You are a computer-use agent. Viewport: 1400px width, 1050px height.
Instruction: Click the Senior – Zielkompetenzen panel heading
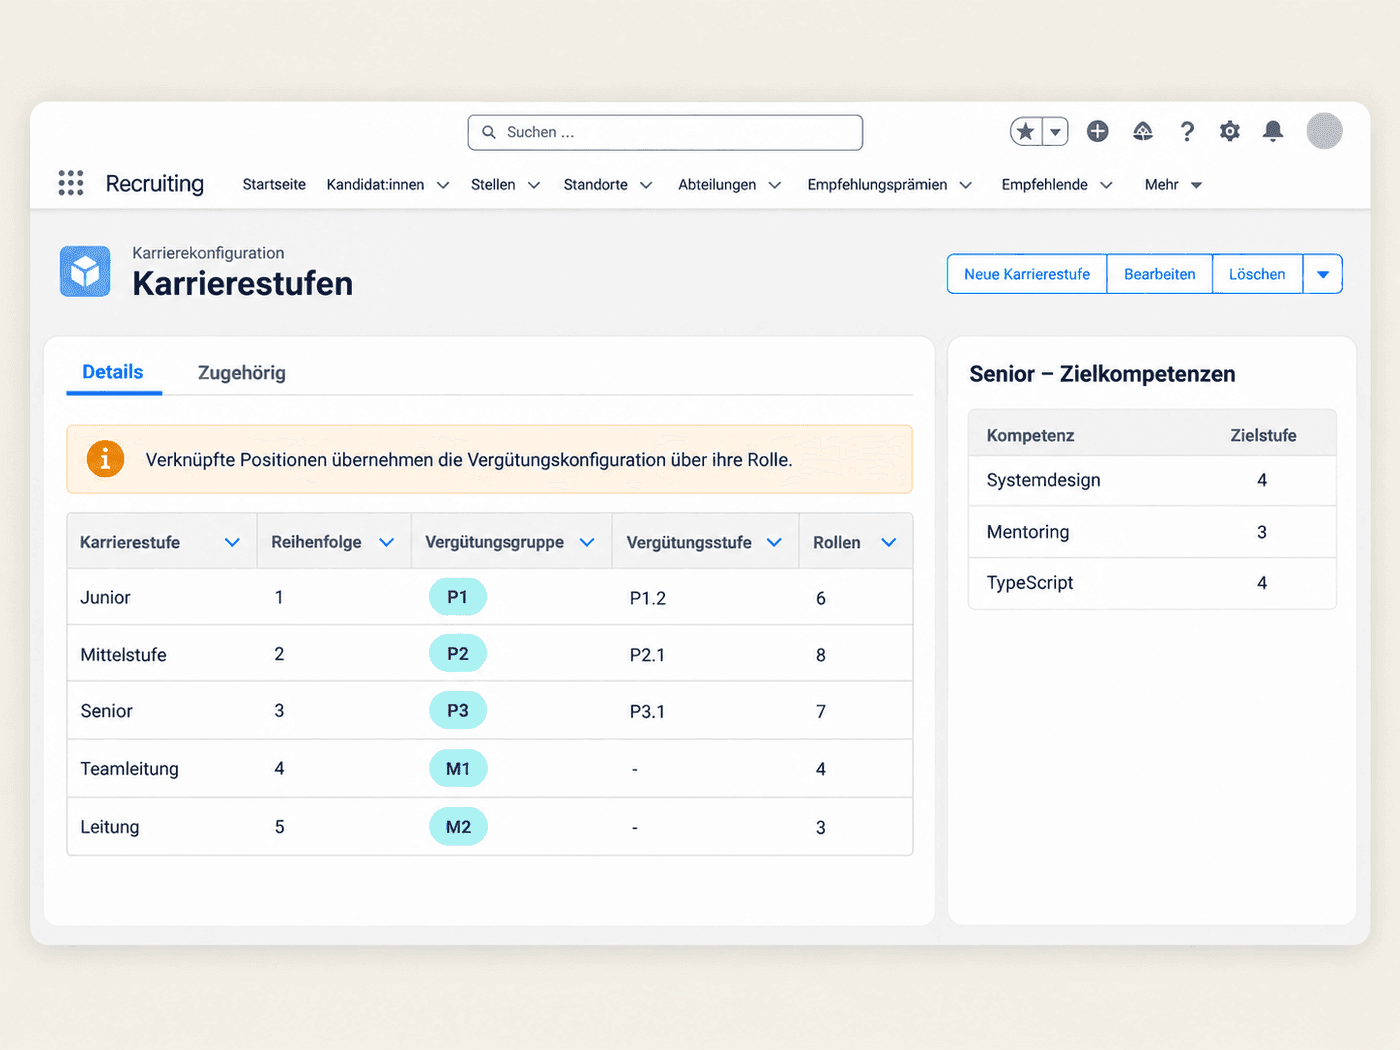coord(1102,374)
